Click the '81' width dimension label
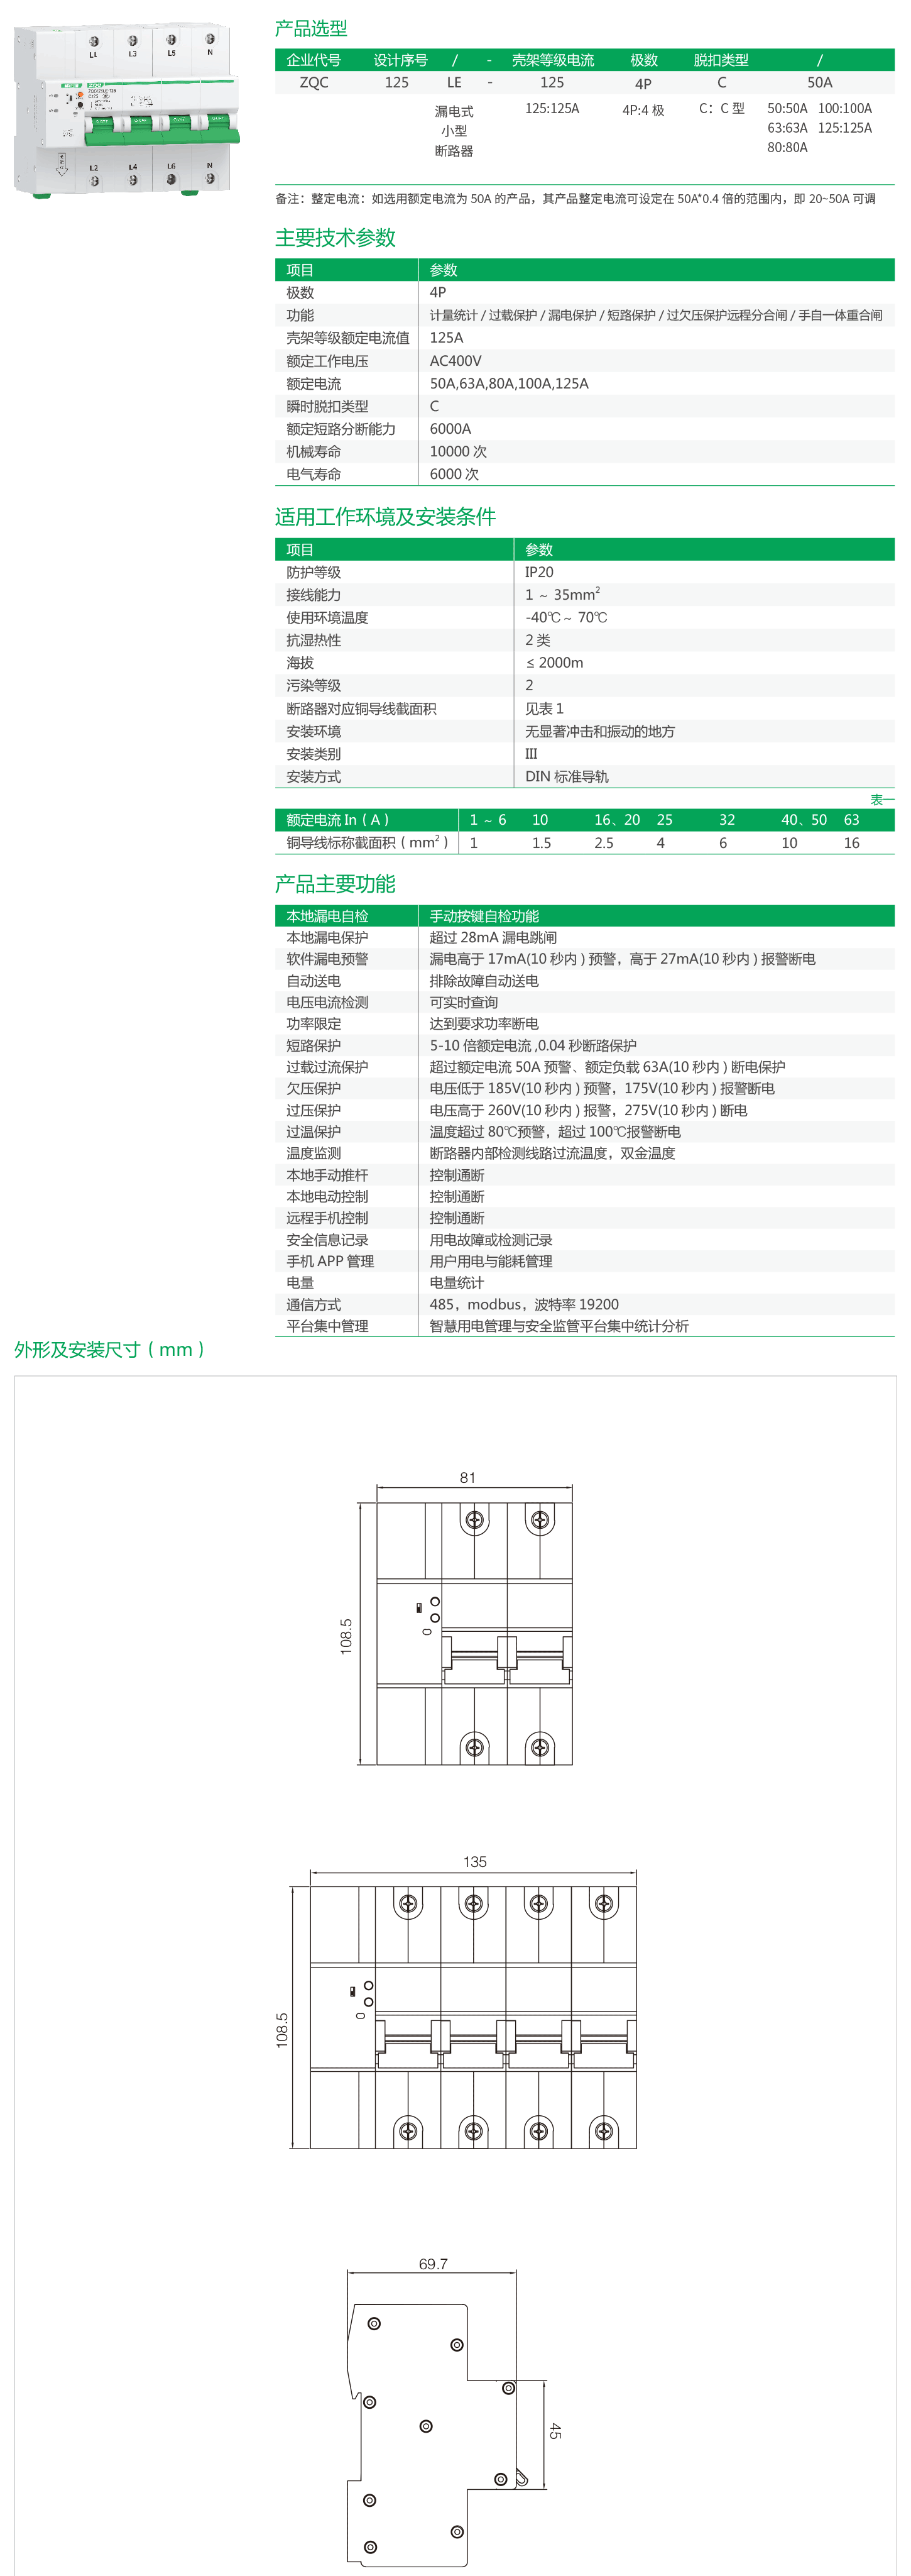This screenshot has height=2576, width=911. coord(468,1478)
